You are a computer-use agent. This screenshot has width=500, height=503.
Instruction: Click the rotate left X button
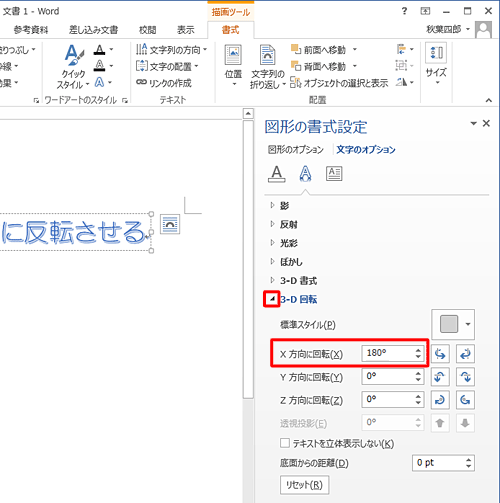[x=440, y=354]
